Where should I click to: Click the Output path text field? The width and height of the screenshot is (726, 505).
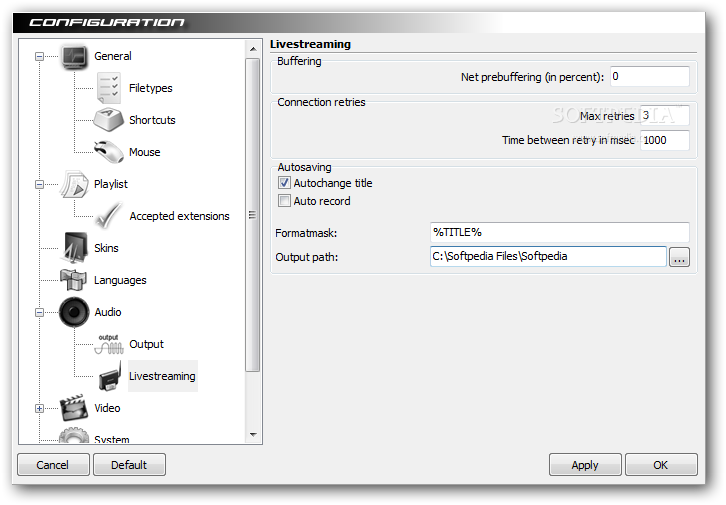pyautogui.click(x=548, y=256)
